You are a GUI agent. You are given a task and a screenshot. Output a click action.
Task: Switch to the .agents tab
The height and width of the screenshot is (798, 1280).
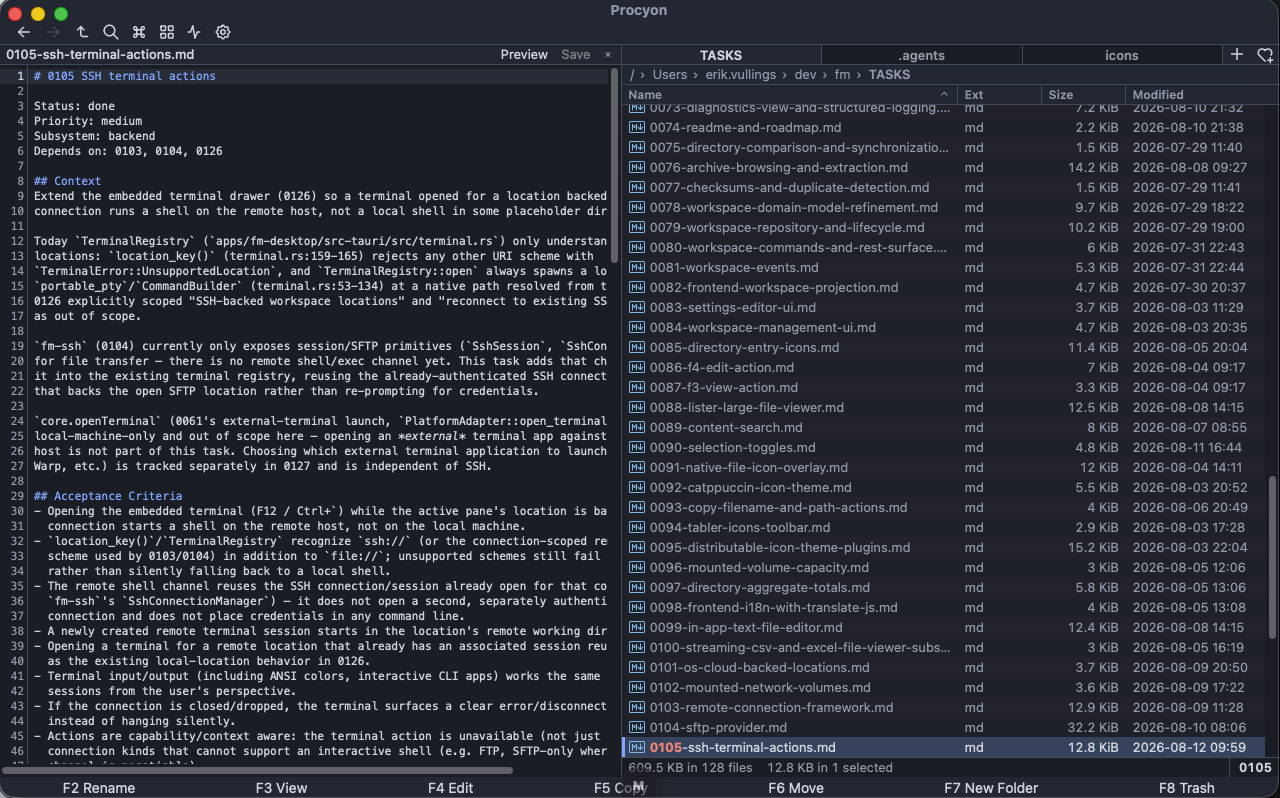coord(922,55)
